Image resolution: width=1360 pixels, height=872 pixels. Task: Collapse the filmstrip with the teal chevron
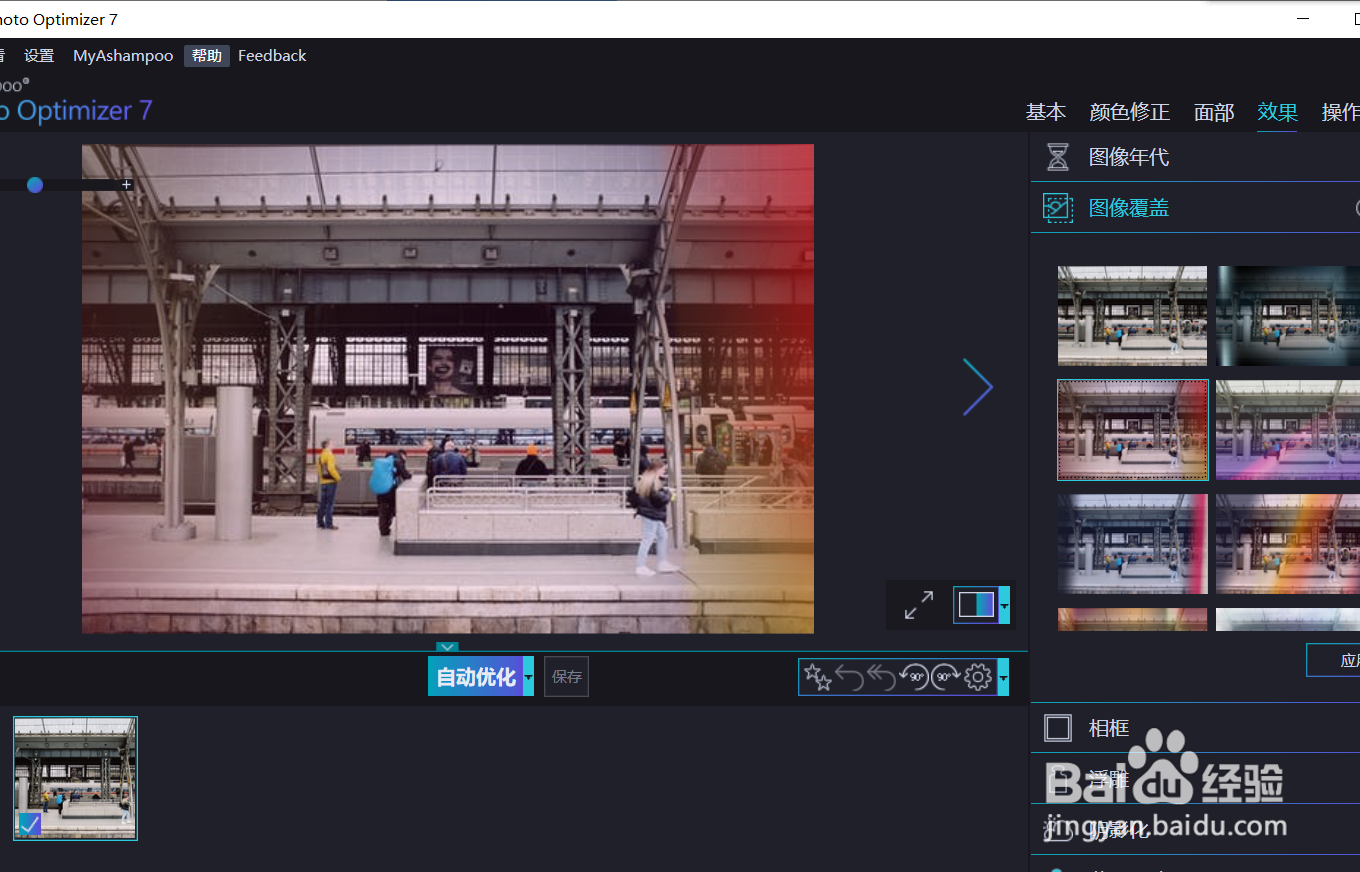point(447,648)
